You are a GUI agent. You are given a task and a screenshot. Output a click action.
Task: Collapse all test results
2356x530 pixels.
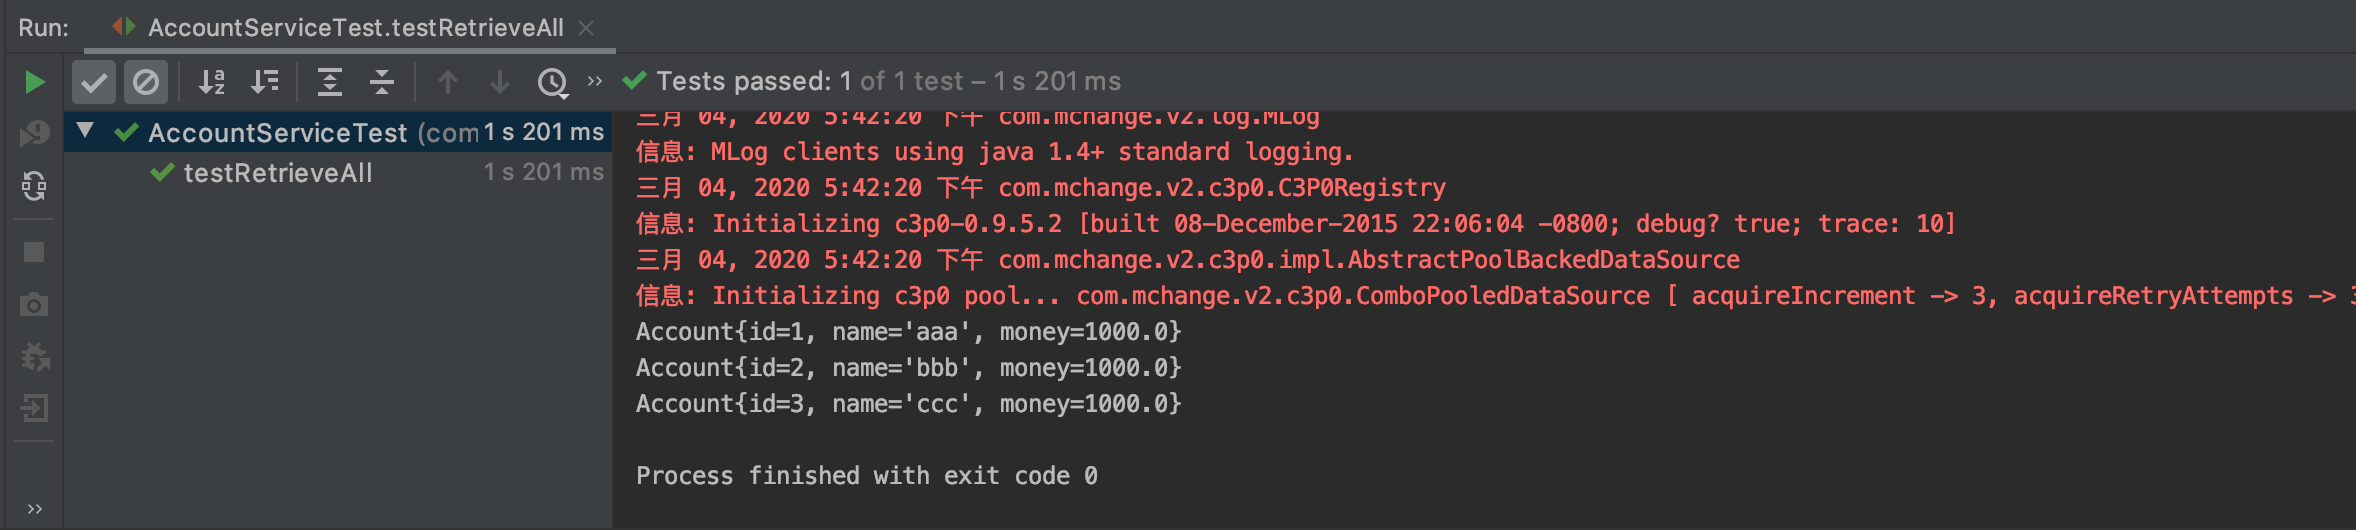pos(382,82)
